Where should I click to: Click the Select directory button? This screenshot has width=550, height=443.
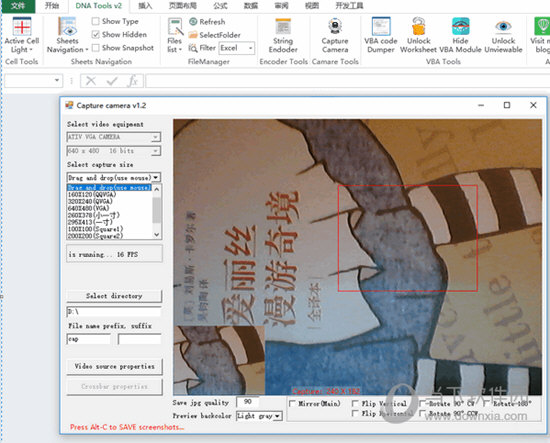(x=114, y=296)
